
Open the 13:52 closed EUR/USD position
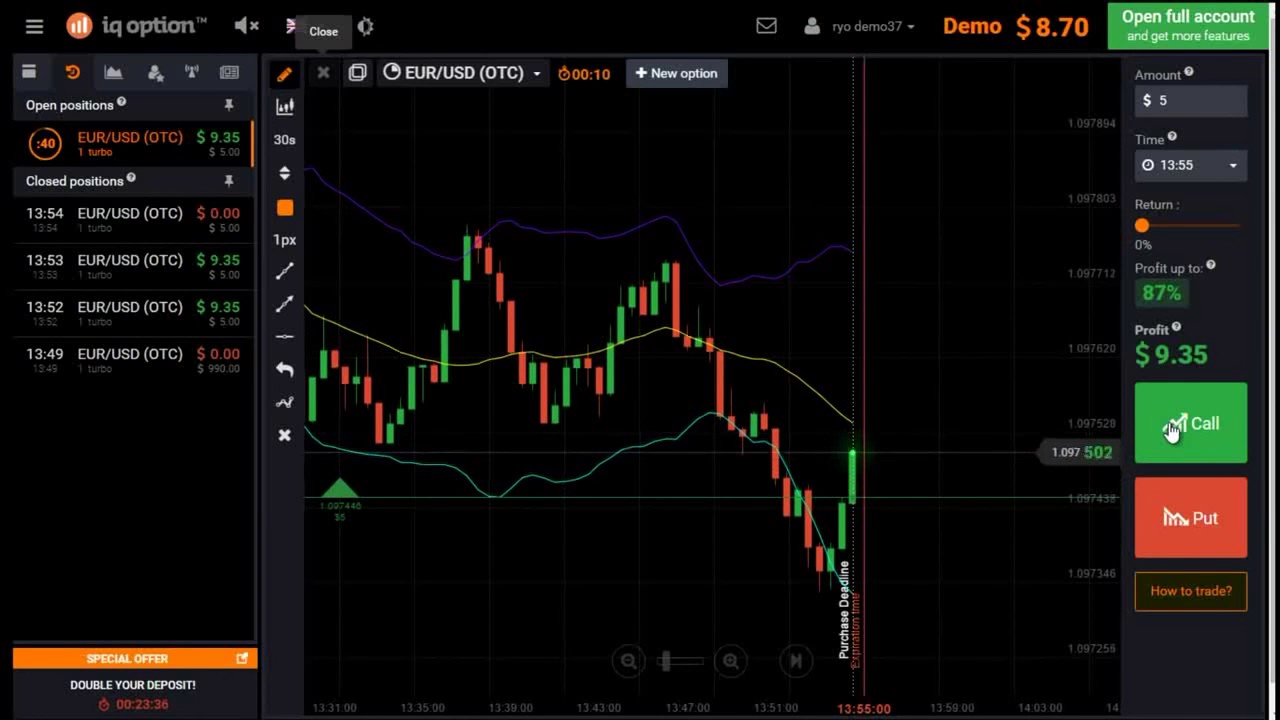point(133,313)
